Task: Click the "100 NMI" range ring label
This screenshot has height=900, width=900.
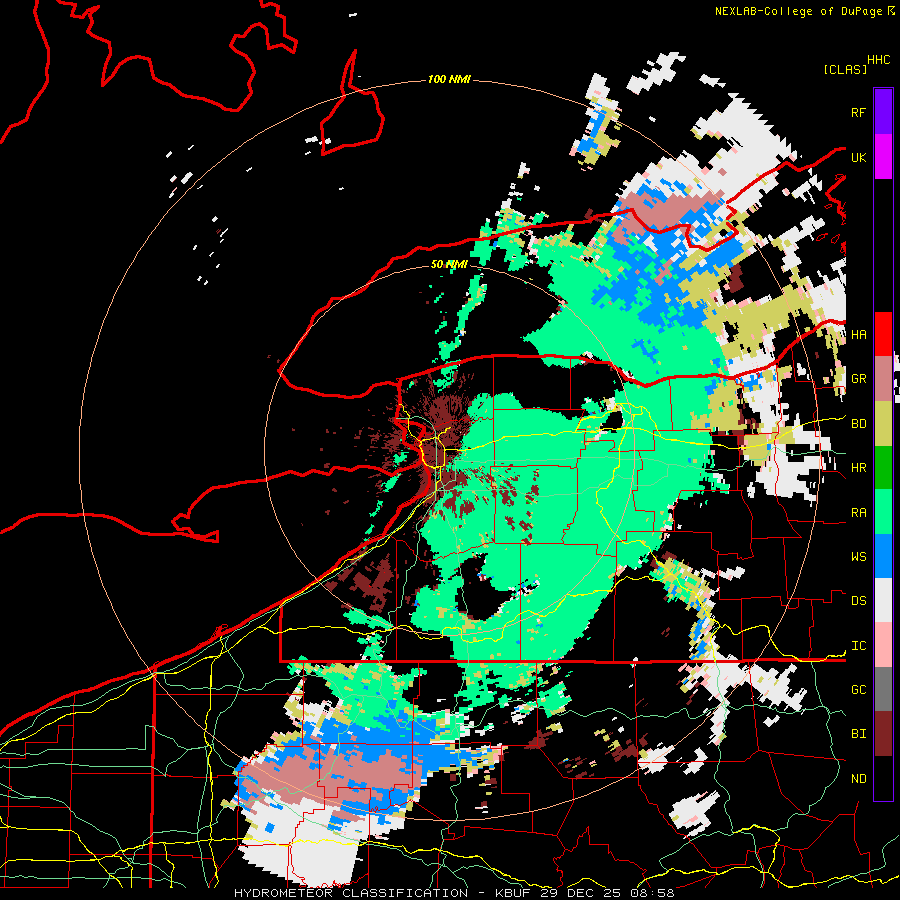Action: click(449, 79)
